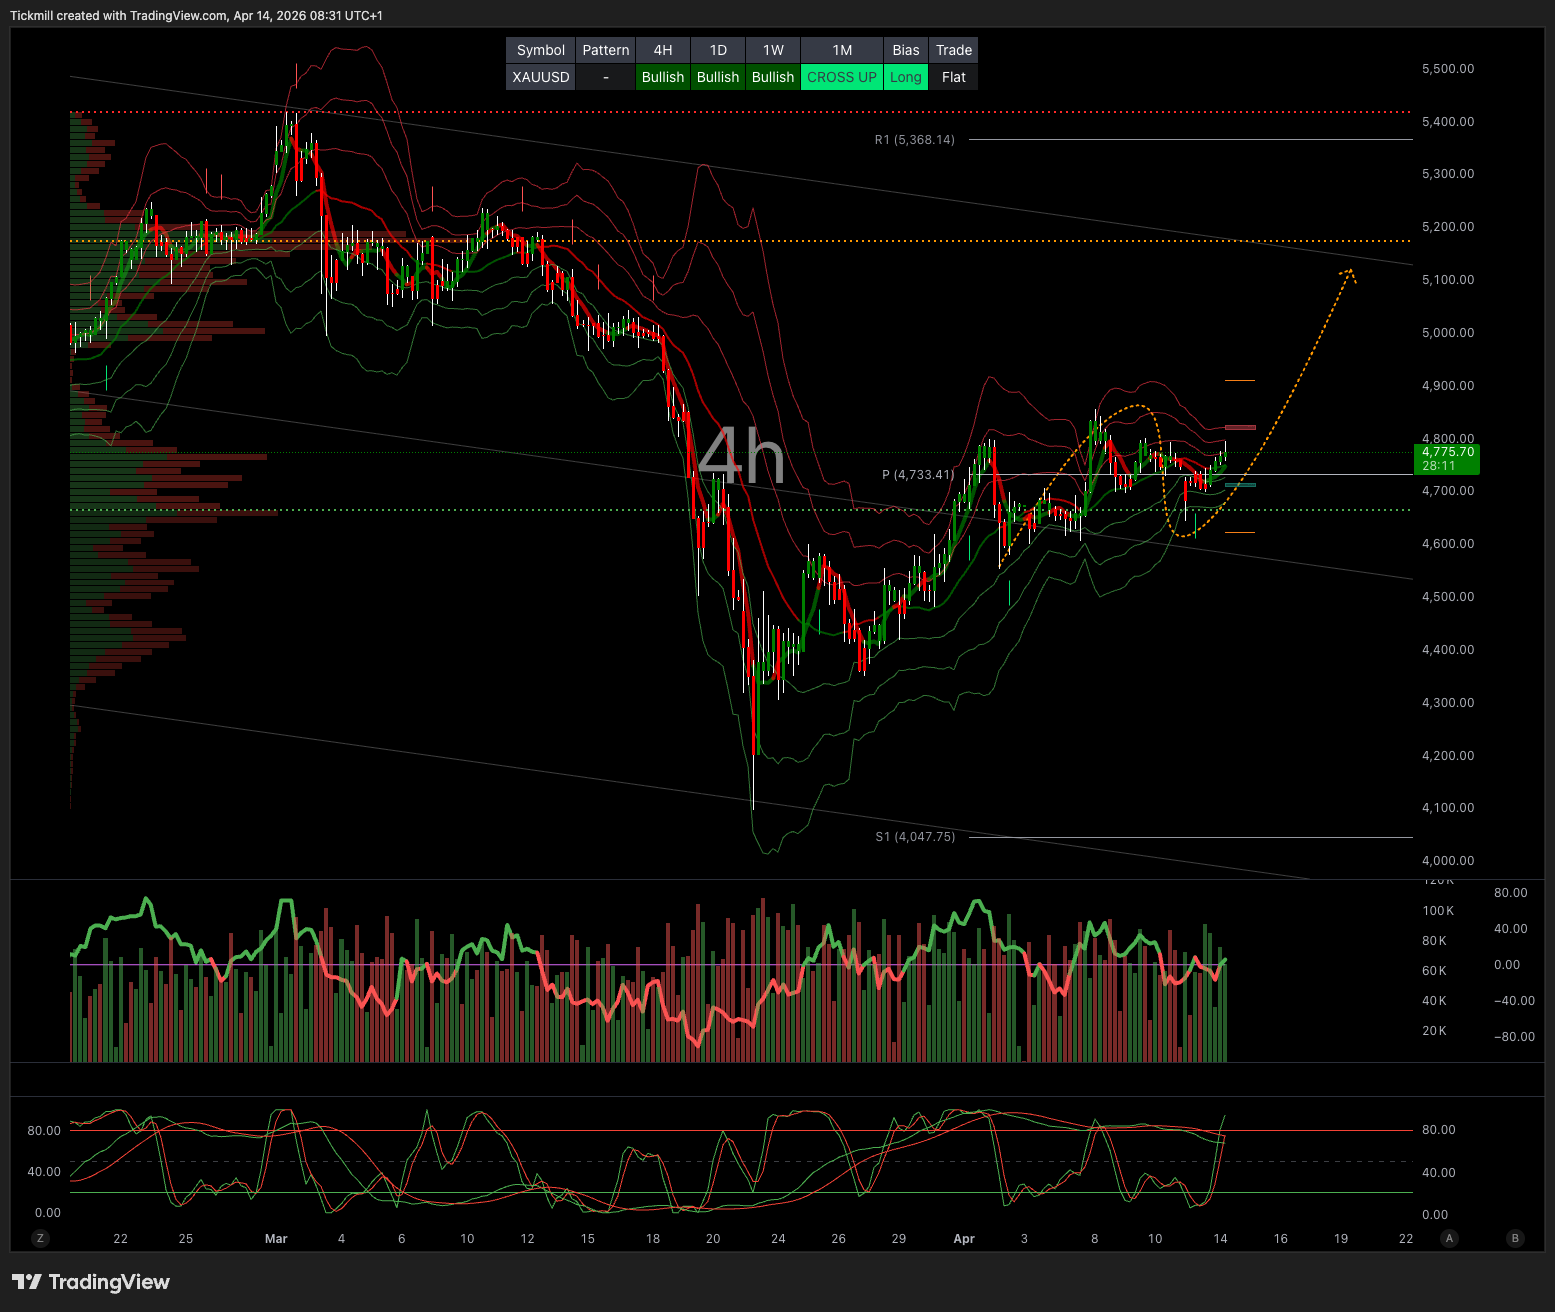Click the Pattern column header
Image resolution: width=1555 pixels, height=1312 pixels.
(605, 50)
